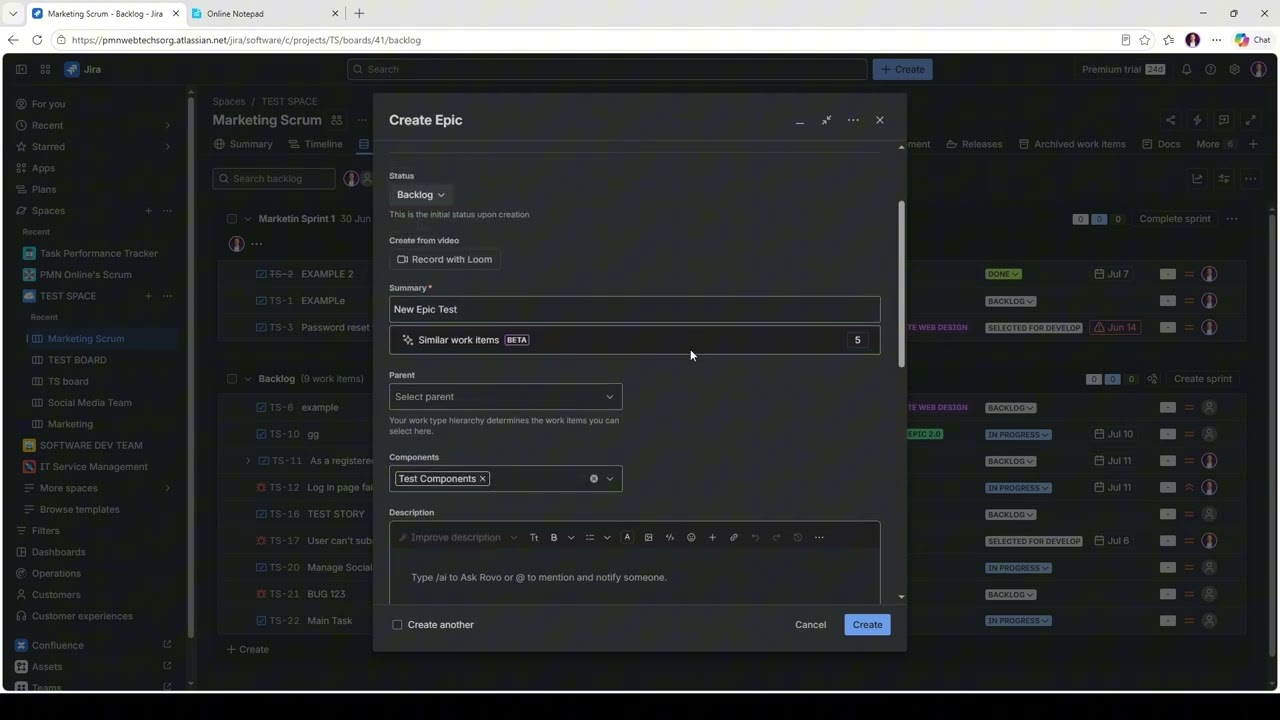
Task: Reload the browser page
Action: pyautogui.click(x=37, y=40)
